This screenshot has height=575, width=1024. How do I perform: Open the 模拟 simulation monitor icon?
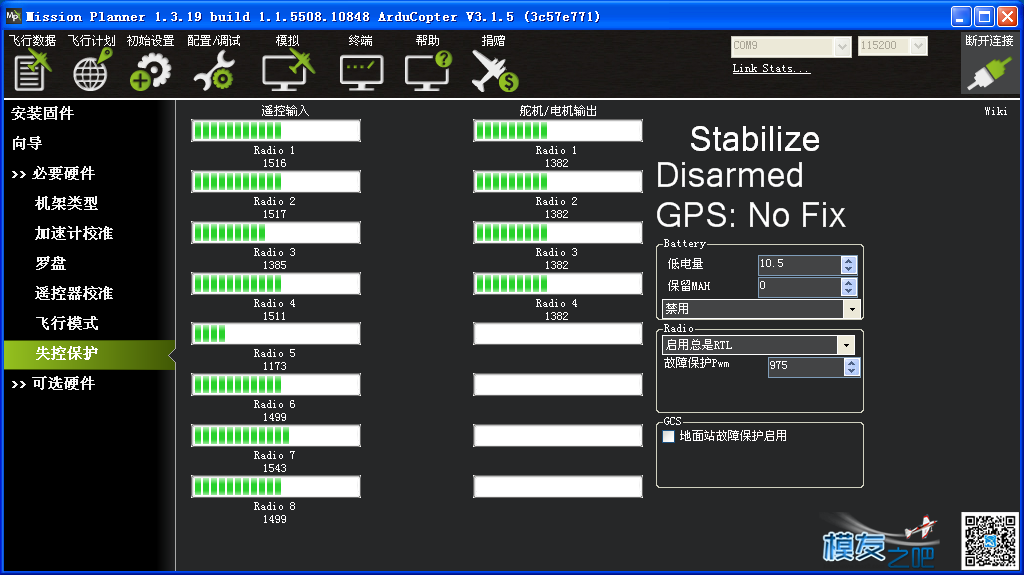point(287,71)
